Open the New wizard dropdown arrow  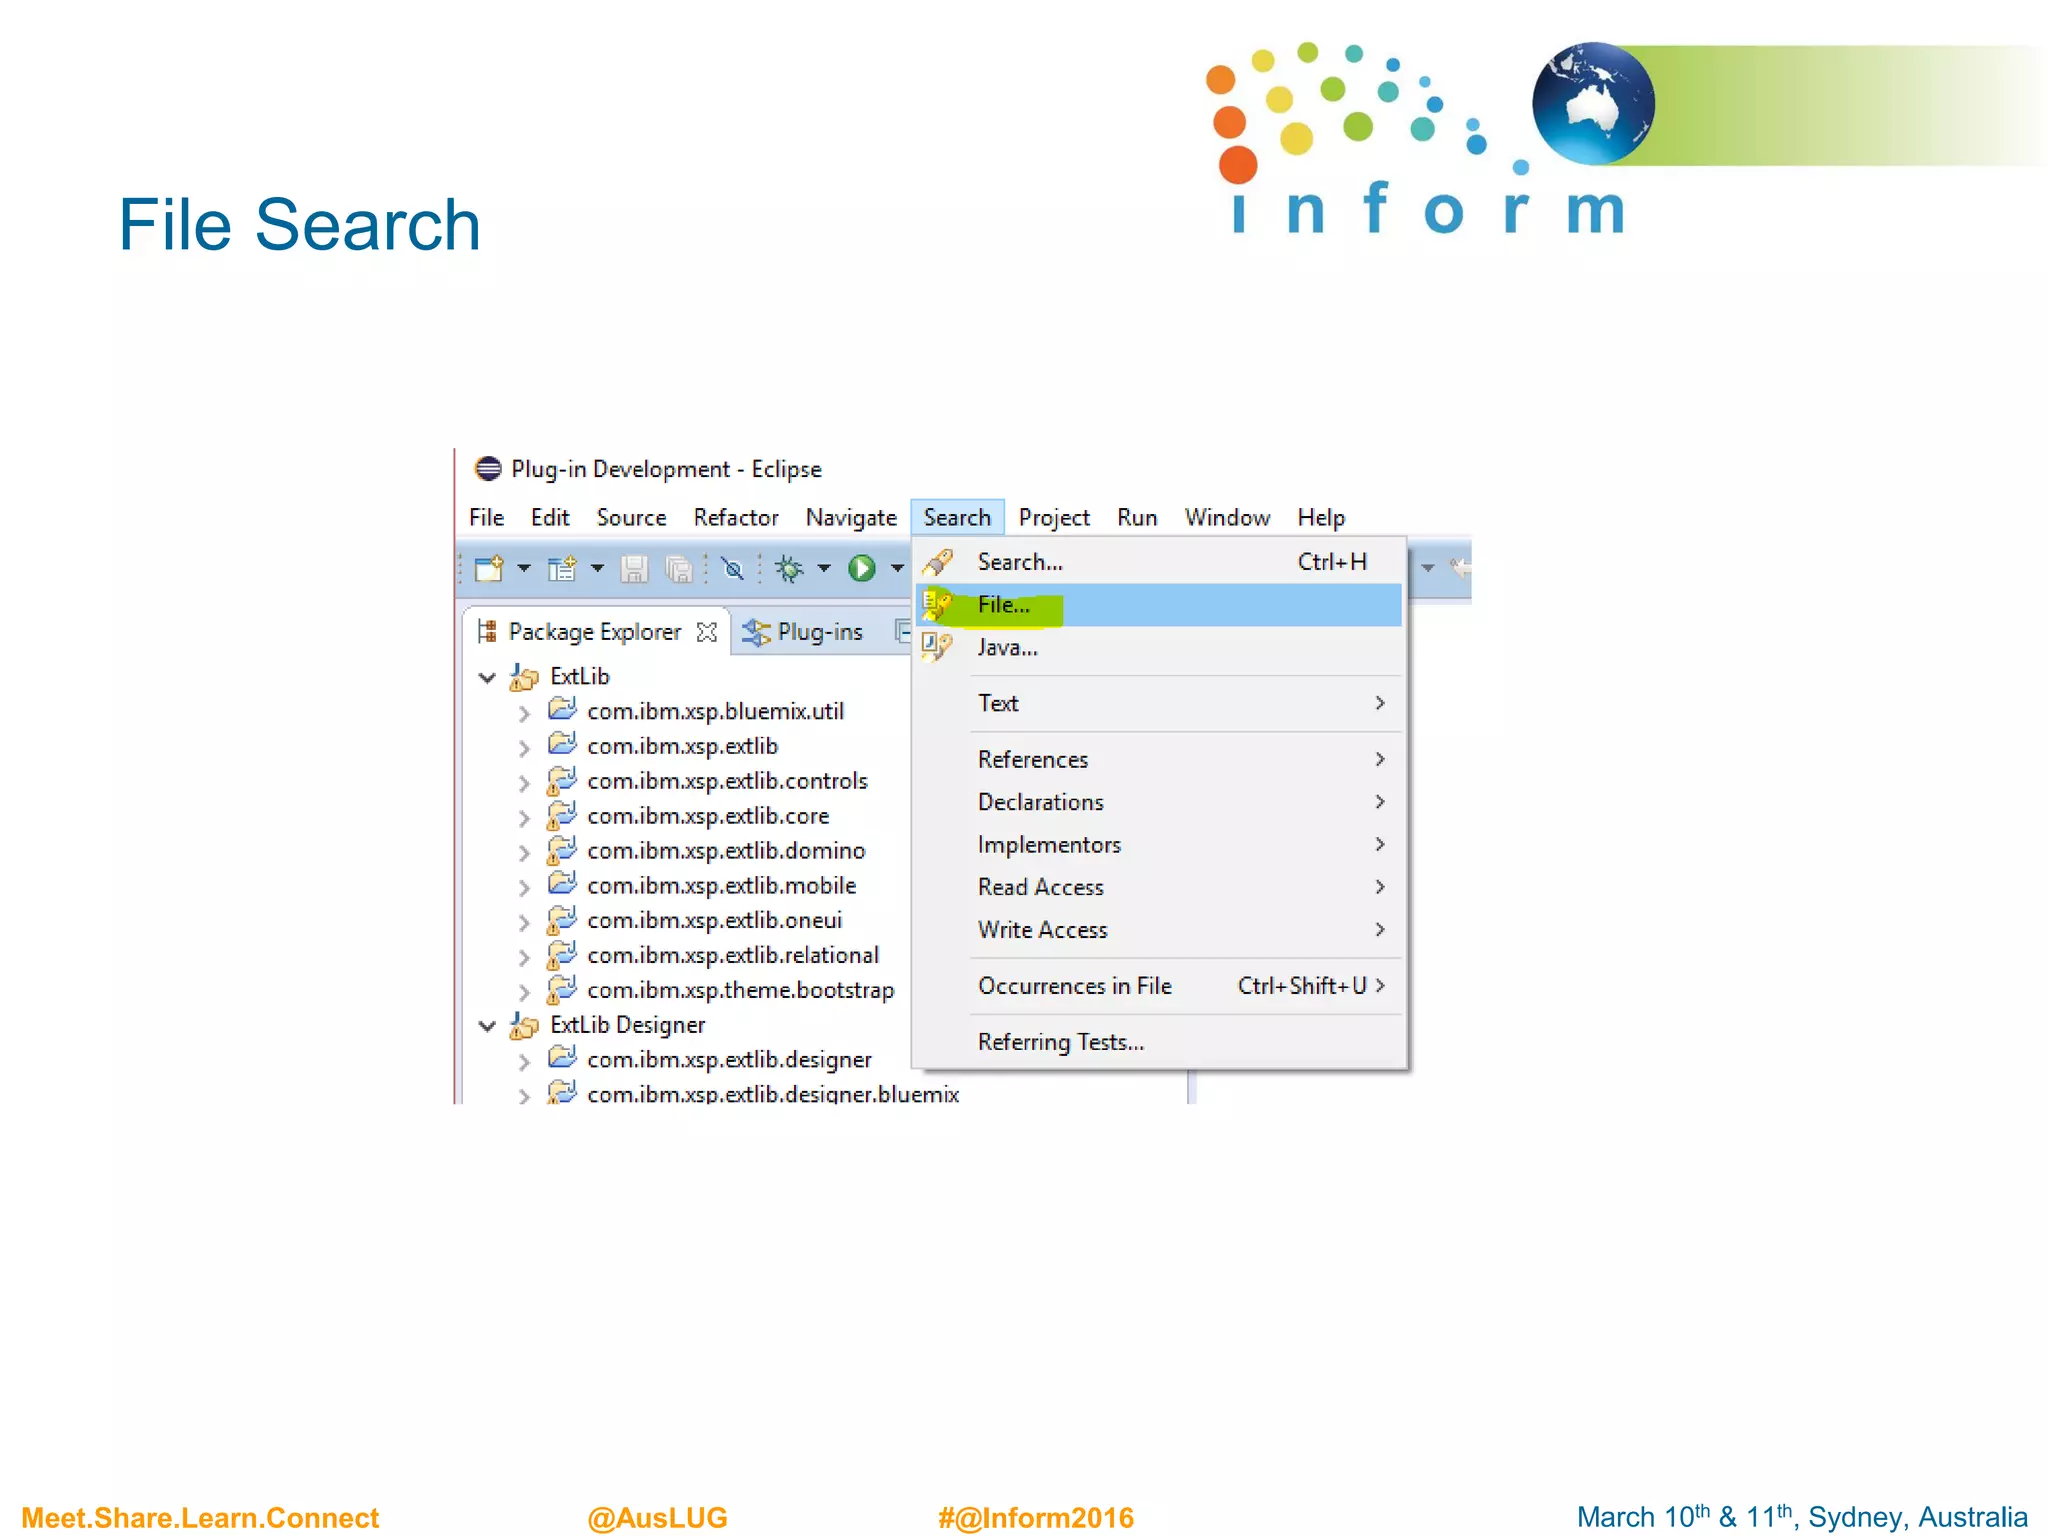point(523,569)
